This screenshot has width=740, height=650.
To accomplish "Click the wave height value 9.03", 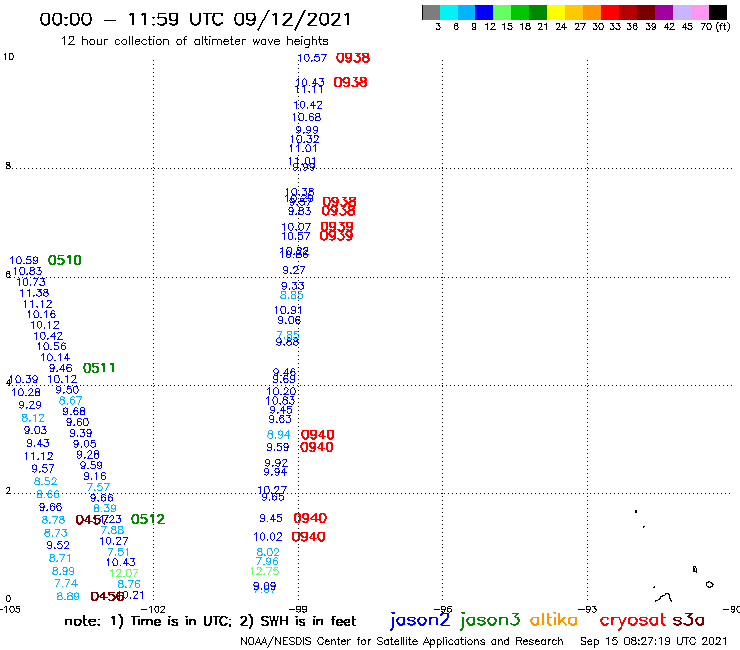I will click(x=36, y=430).
